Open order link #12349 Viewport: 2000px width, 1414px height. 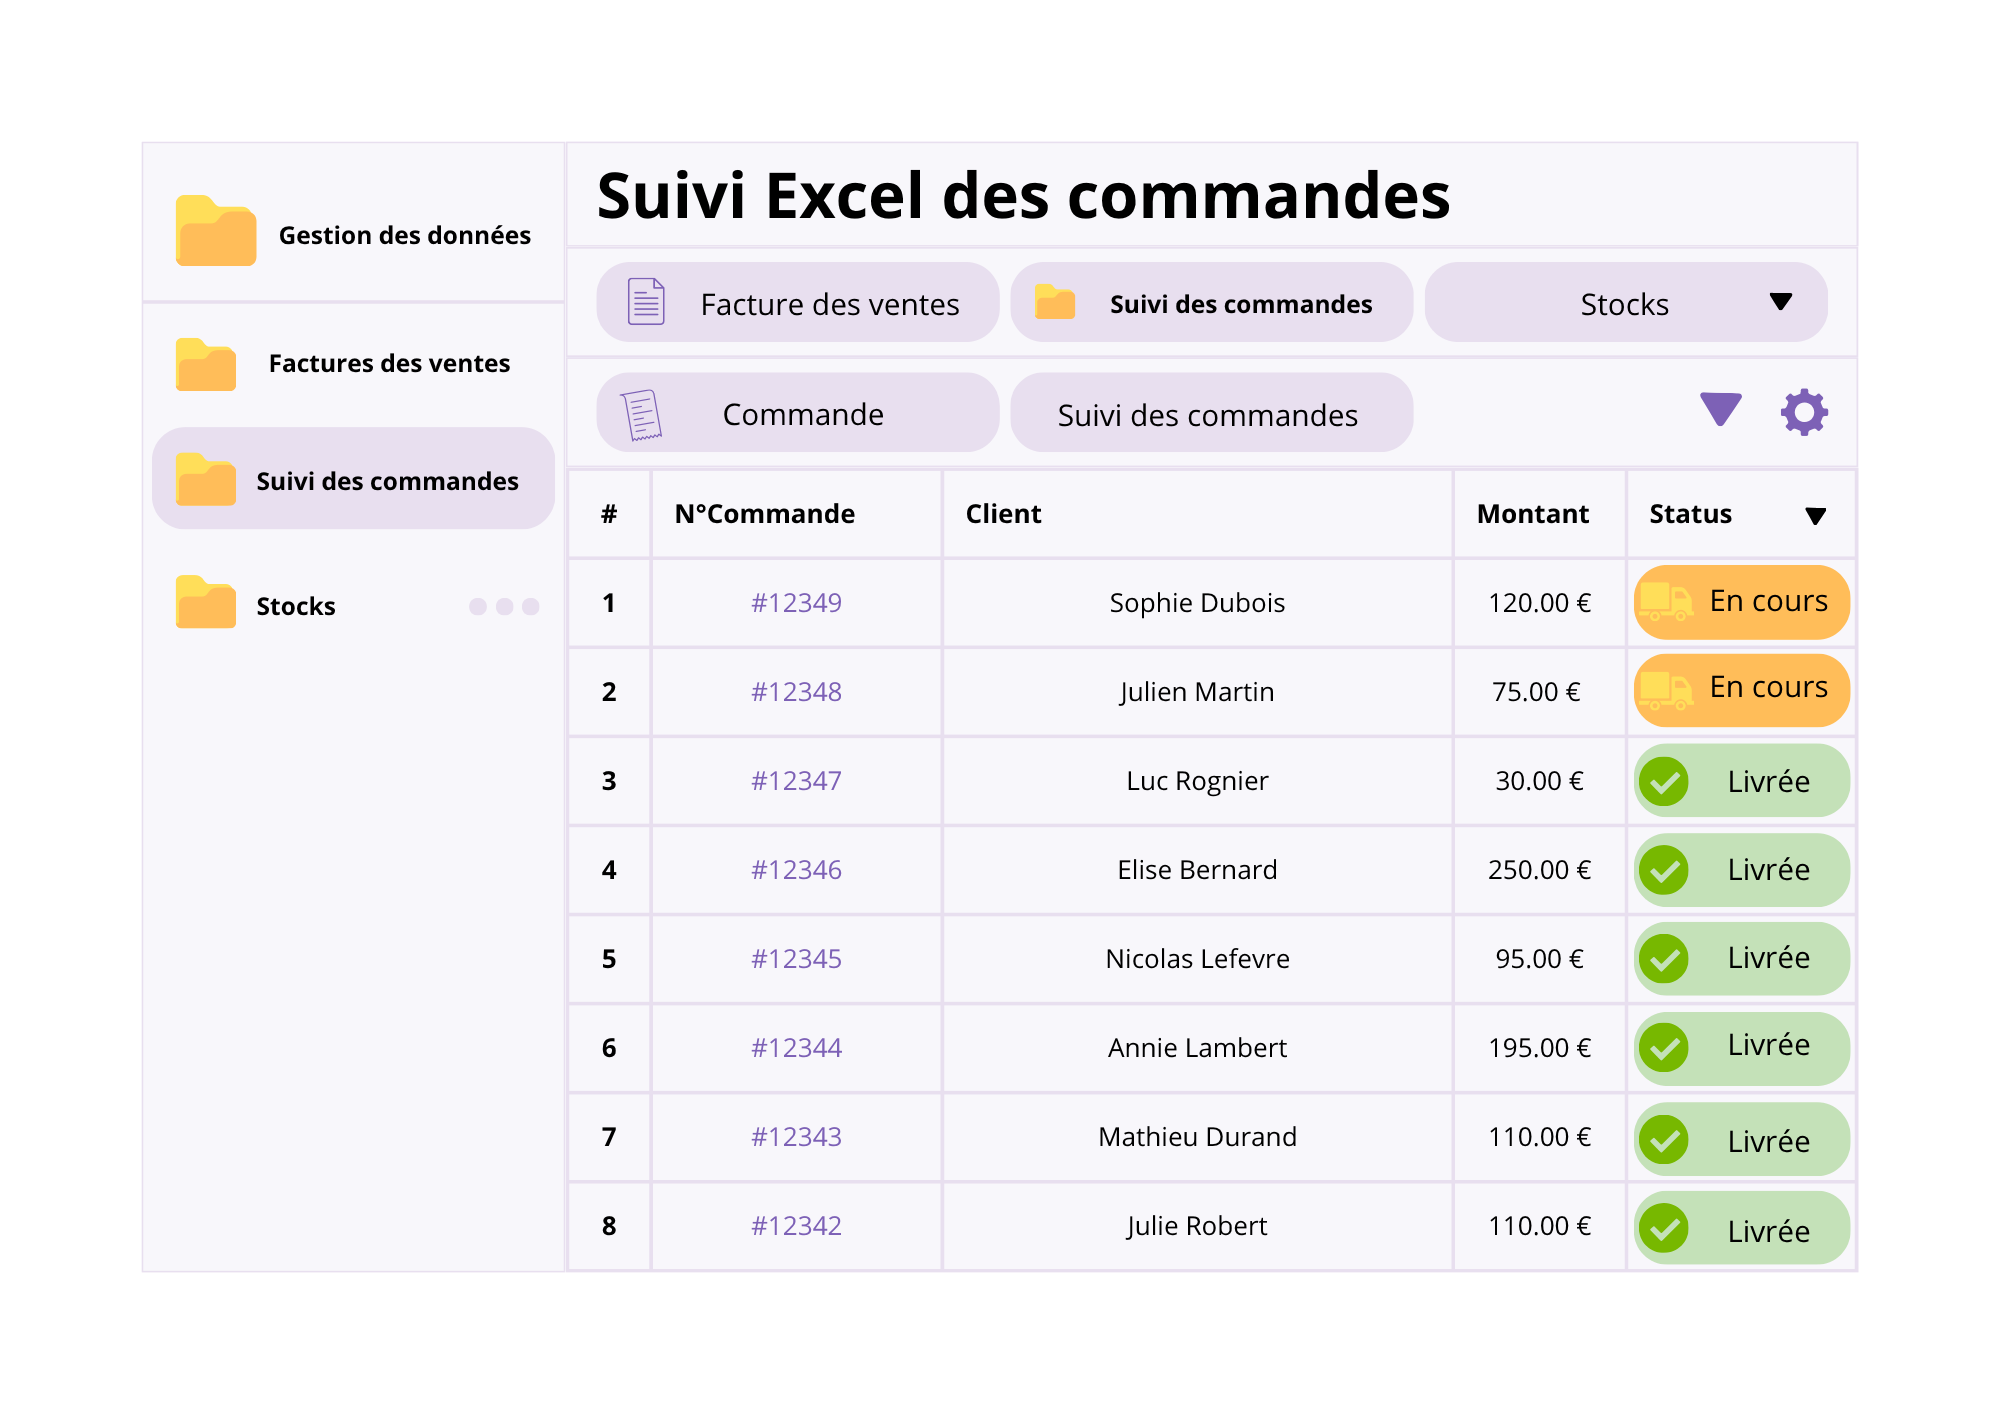click(x=796, y=603)
